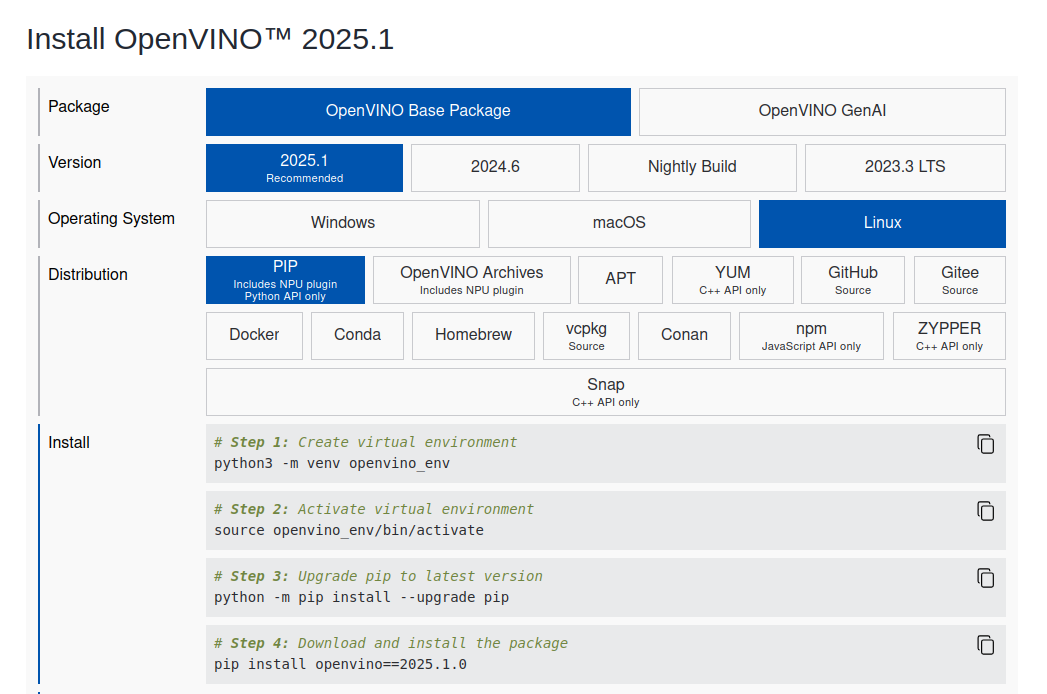Click the Distribution row label
Image resolution: width=1047 pixels, height=694 pixels.
click(87, 275)
